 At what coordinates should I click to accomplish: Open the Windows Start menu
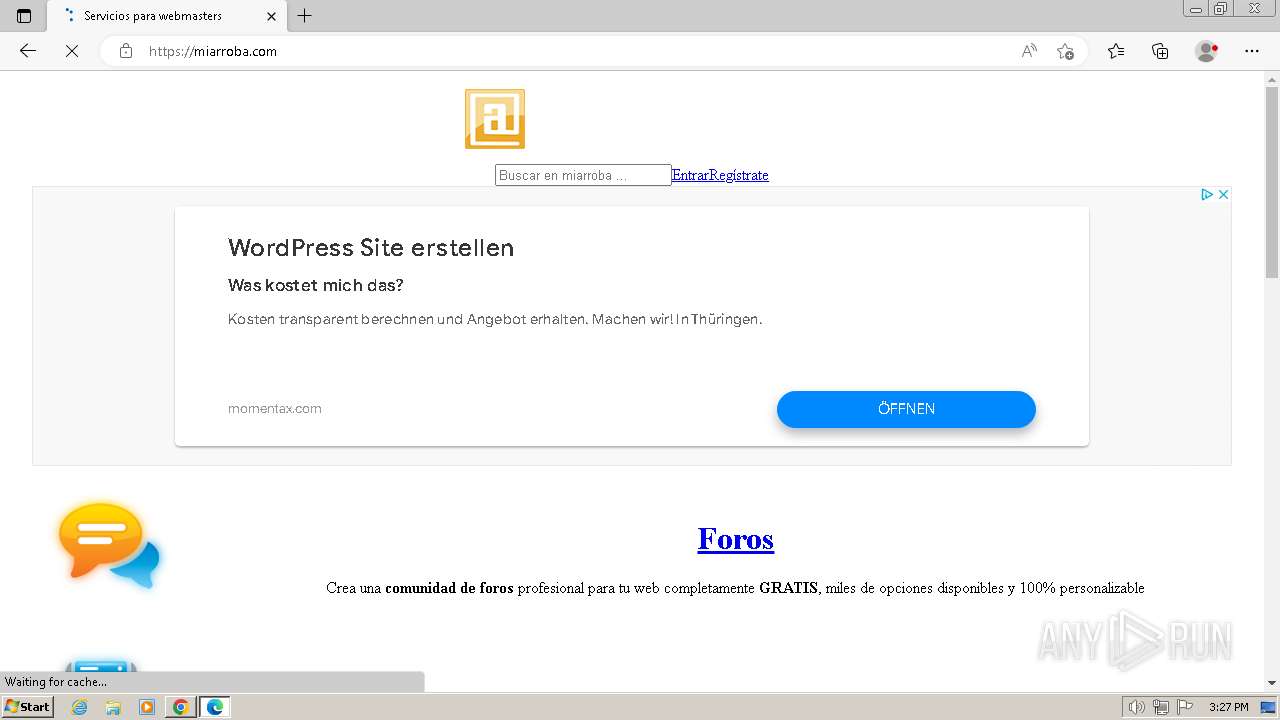tap(27, 707)
